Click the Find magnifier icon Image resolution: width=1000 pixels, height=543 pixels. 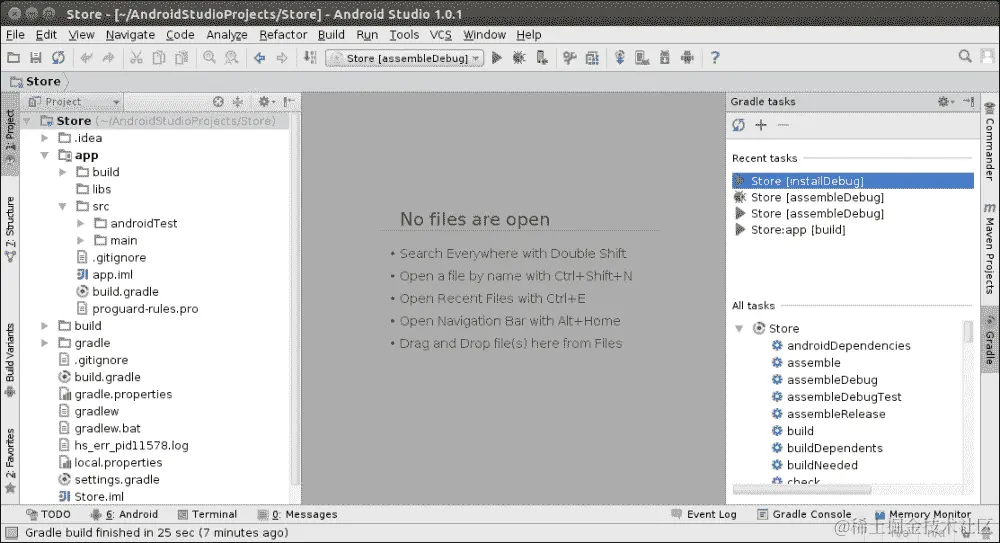click(x=209, y=58)
